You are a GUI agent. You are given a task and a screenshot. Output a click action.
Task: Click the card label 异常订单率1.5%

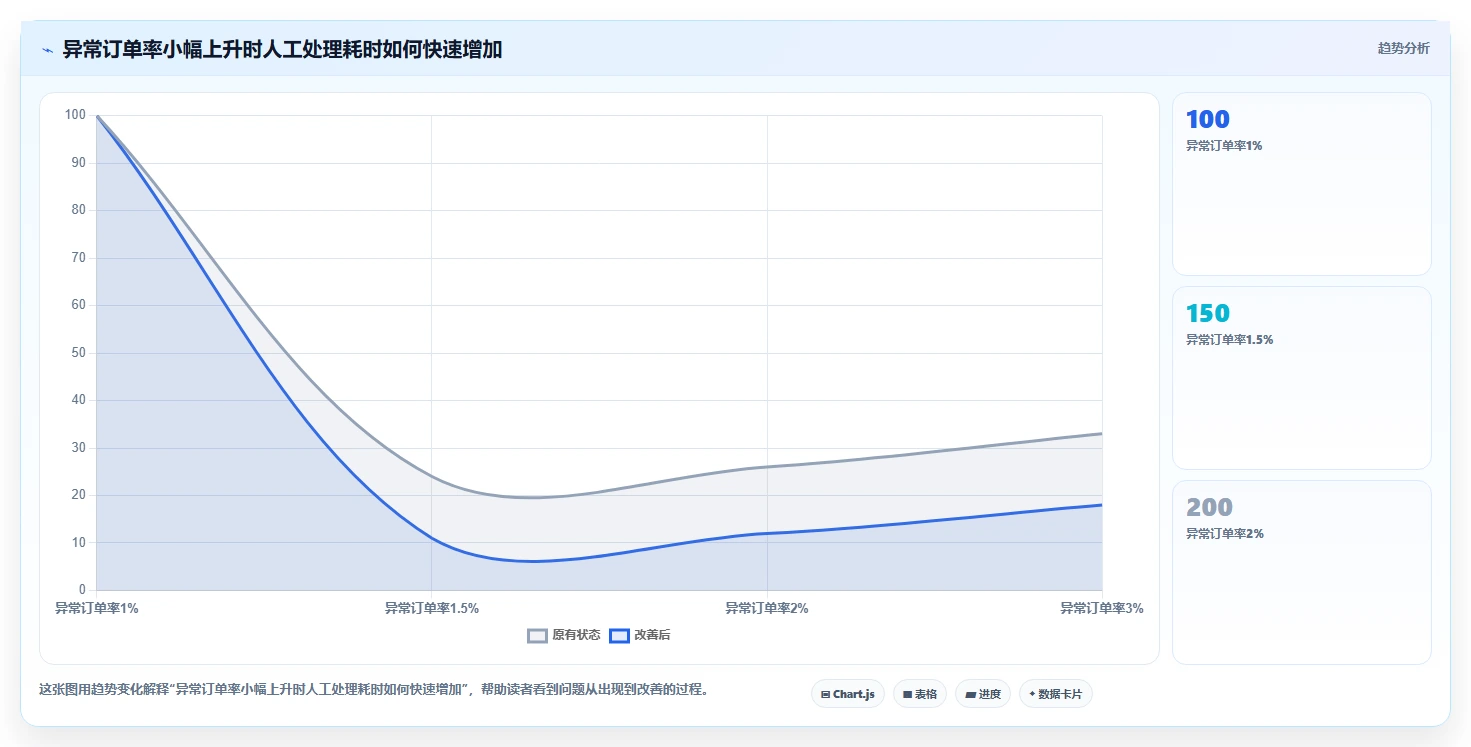point(1229,339)
